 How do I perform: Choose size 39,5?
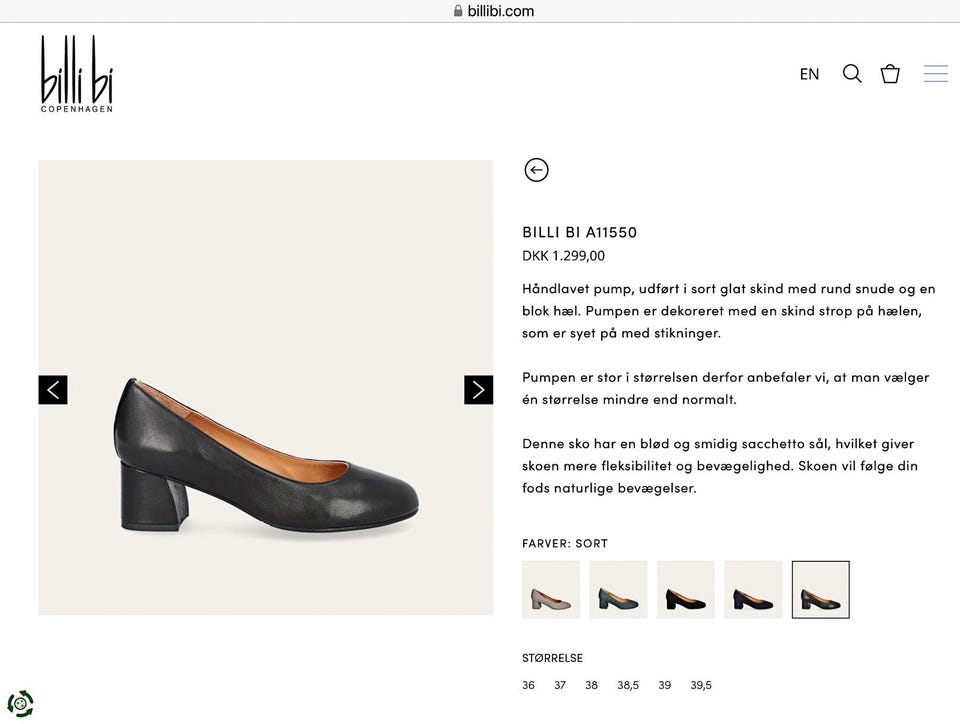coord(701,686)
